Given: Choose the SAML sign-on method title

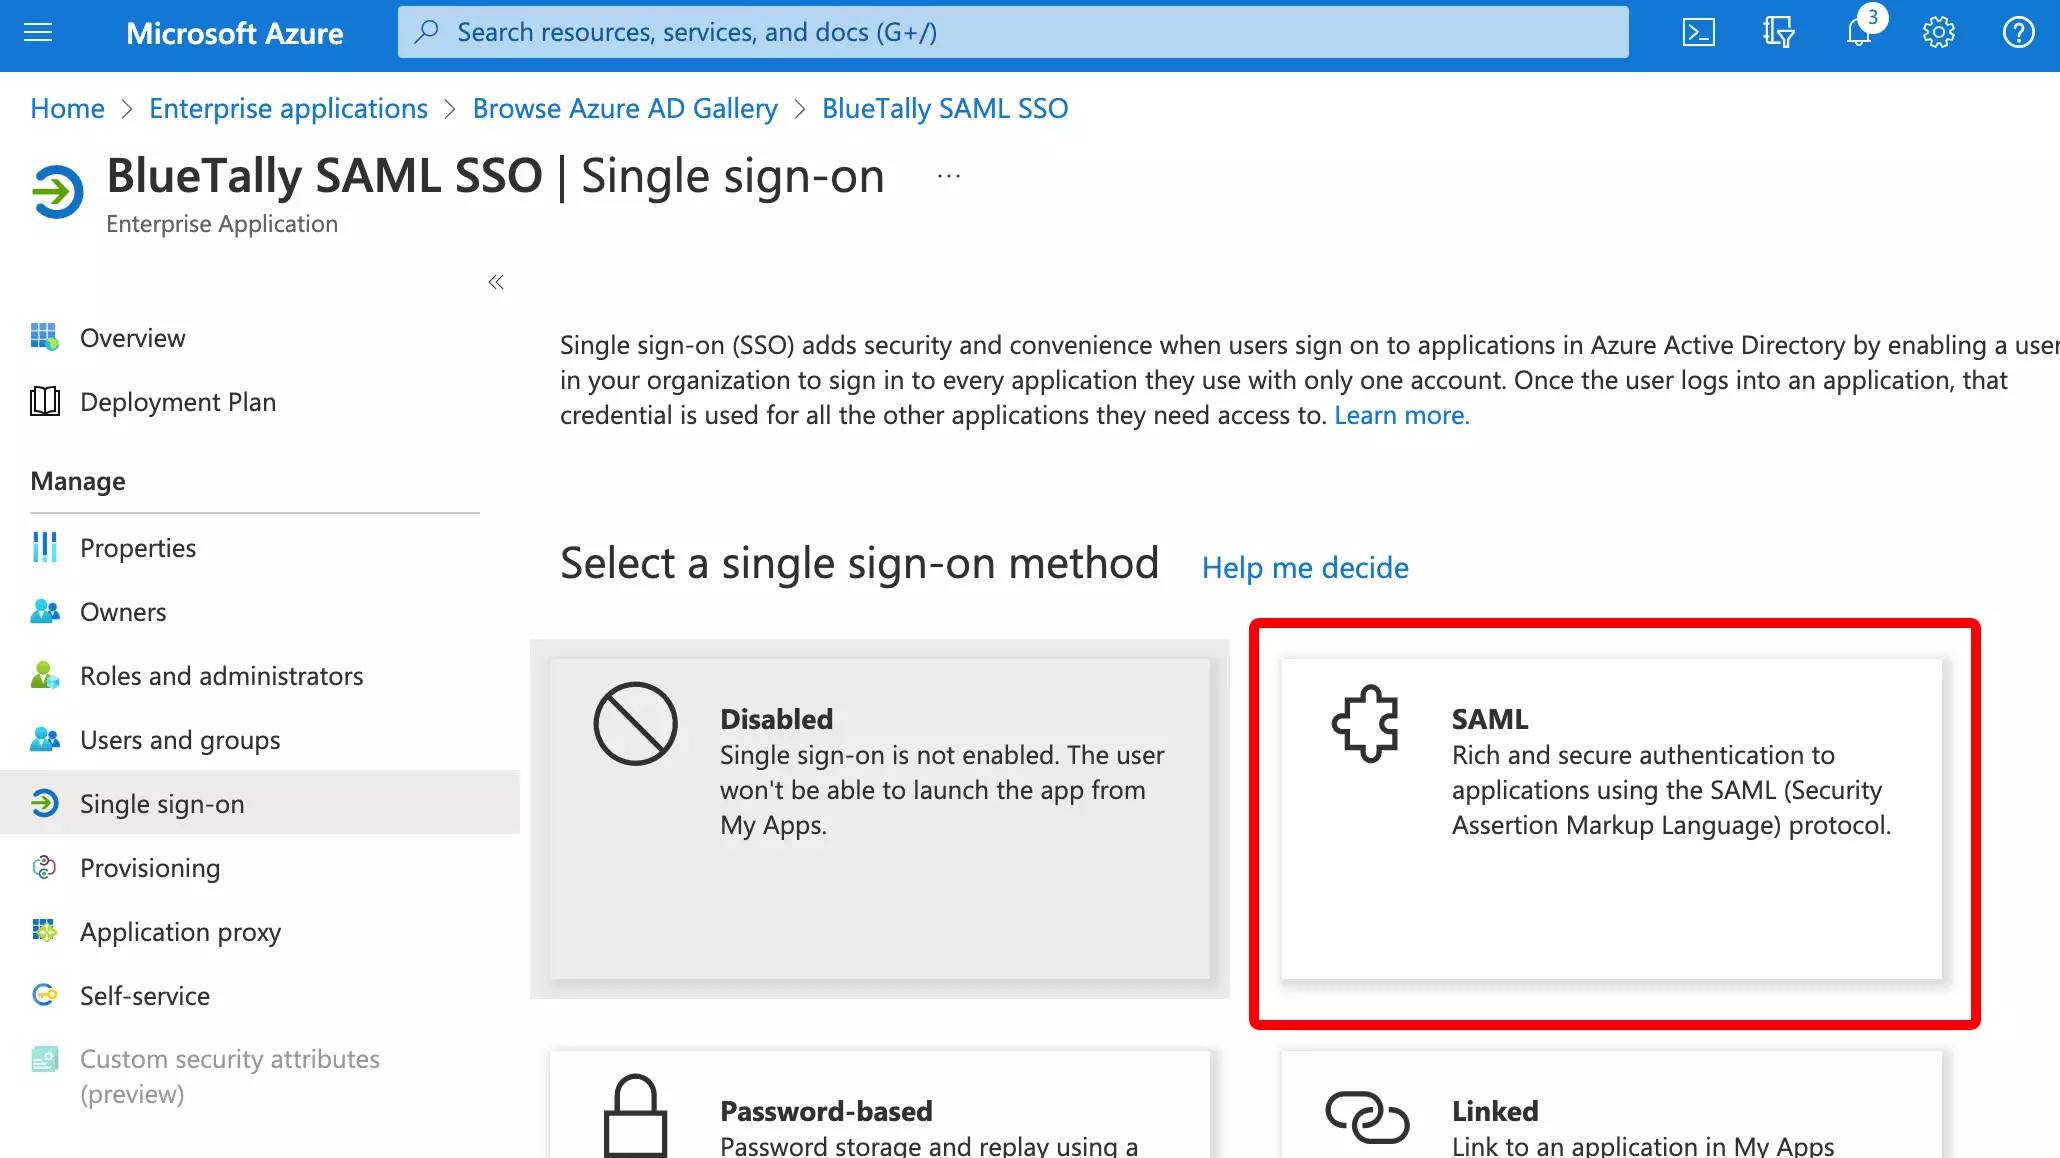Looking at the screenshot, I should click(1490, 719).
